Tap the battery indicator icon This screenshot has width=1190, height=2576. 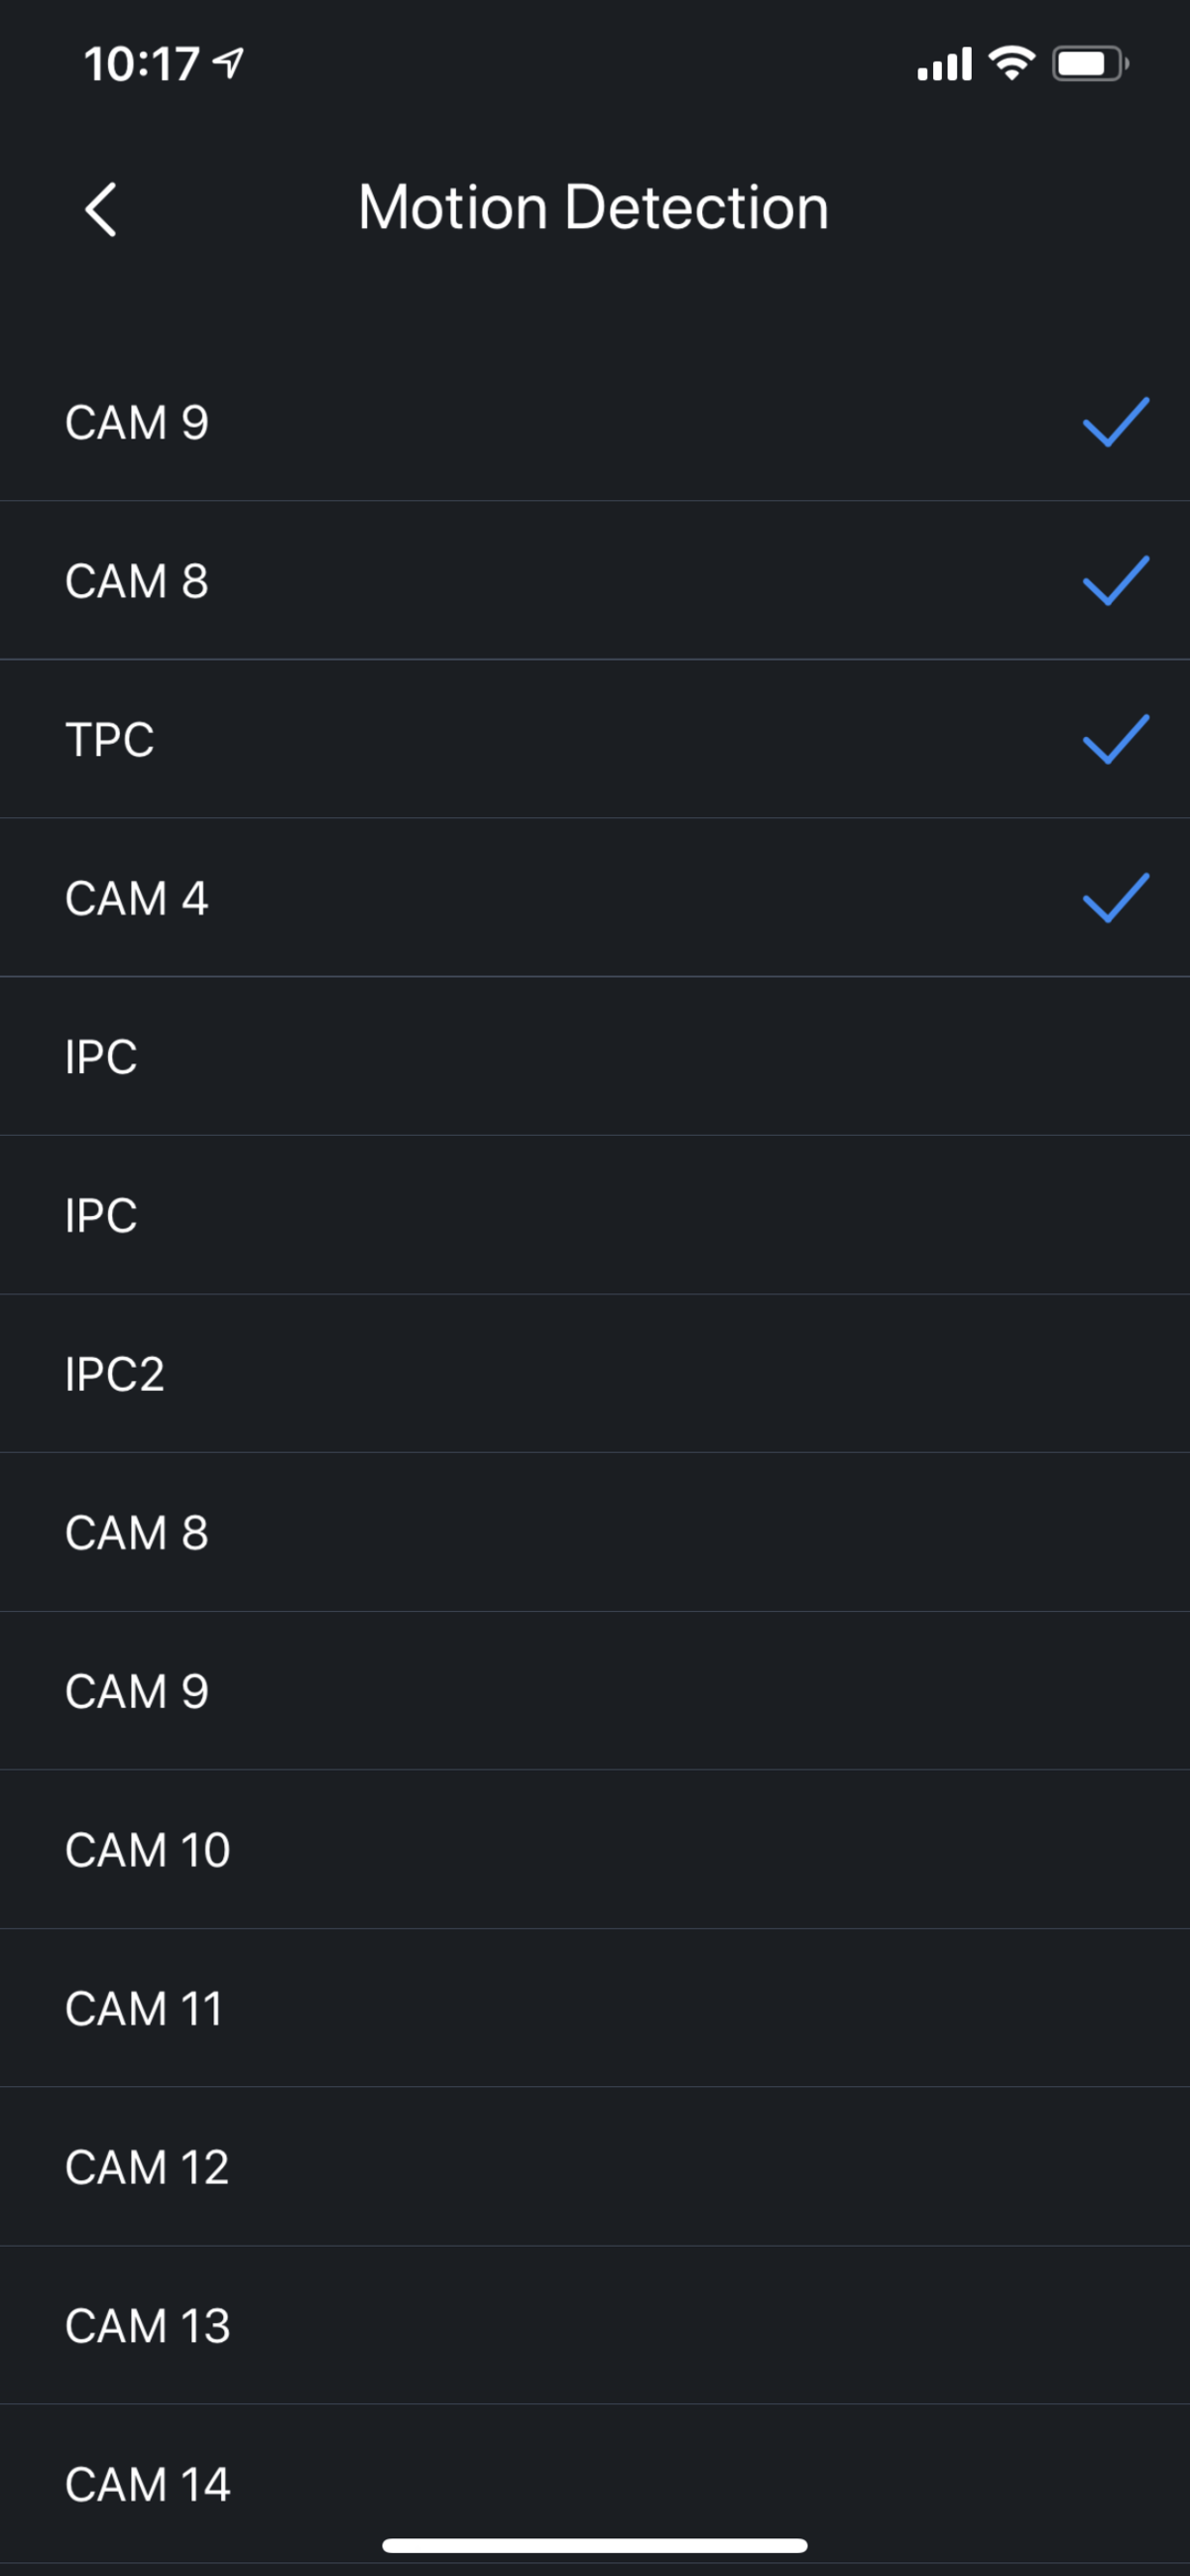(x=1089, y=64)
